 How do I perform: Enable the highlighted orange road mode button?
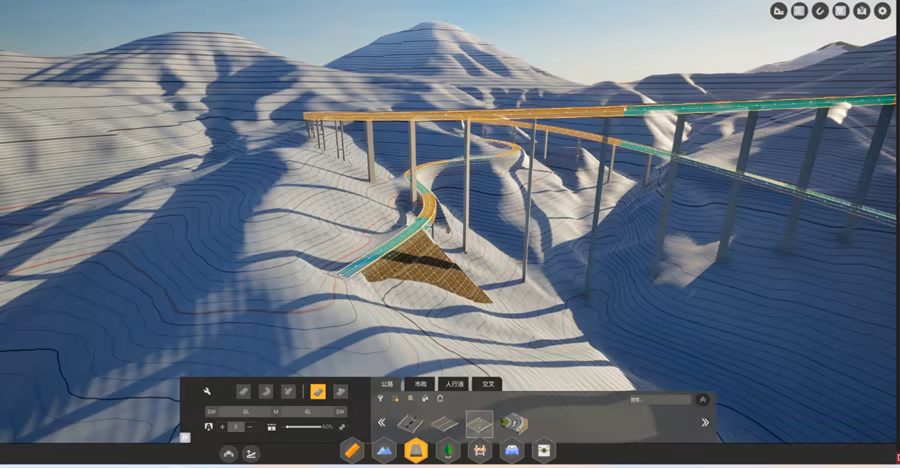(x=317, y=391)
